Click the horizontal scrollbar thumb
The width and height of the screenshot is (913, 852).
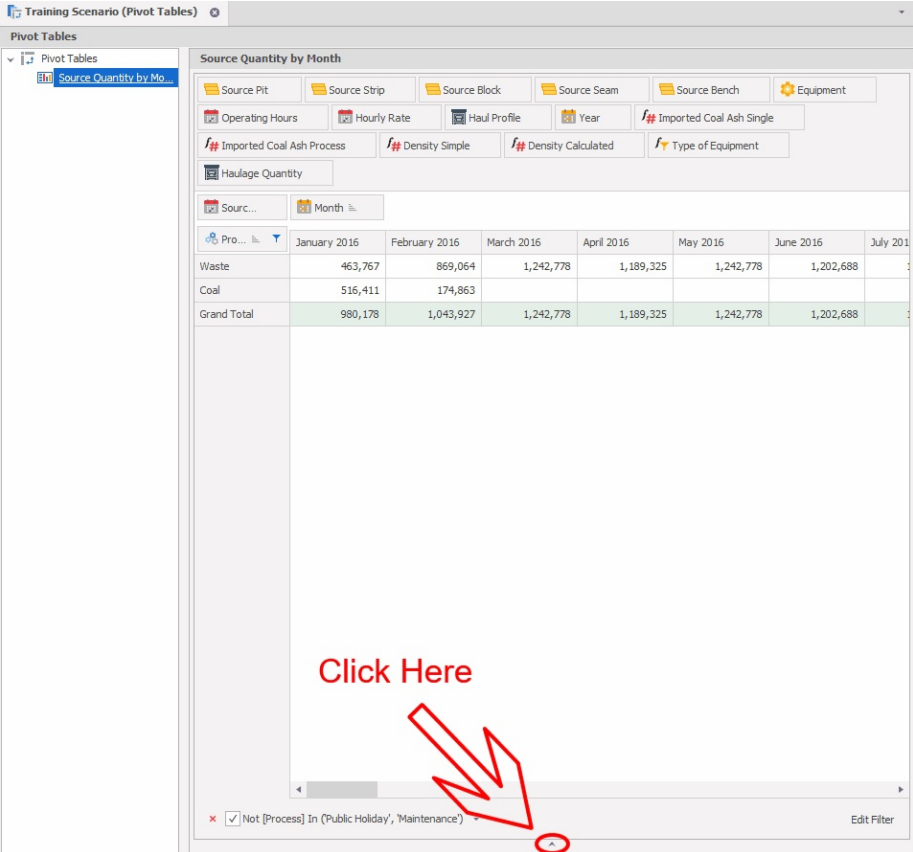342,790
